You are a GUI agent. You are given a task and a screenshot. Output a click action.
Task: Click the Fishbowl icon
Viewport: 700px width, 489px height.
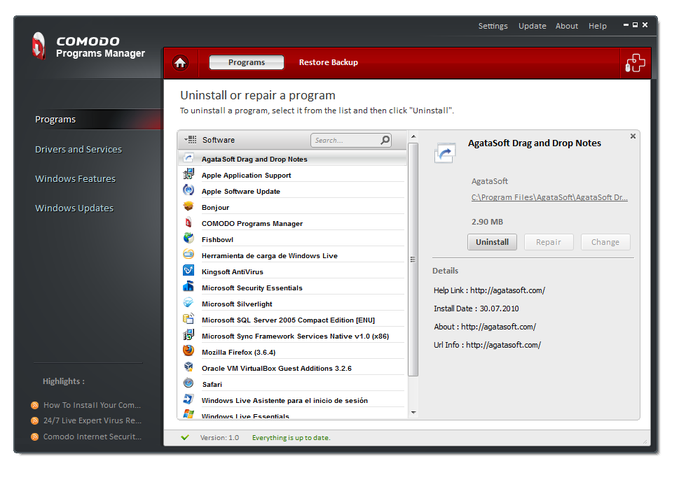point(189,238)
